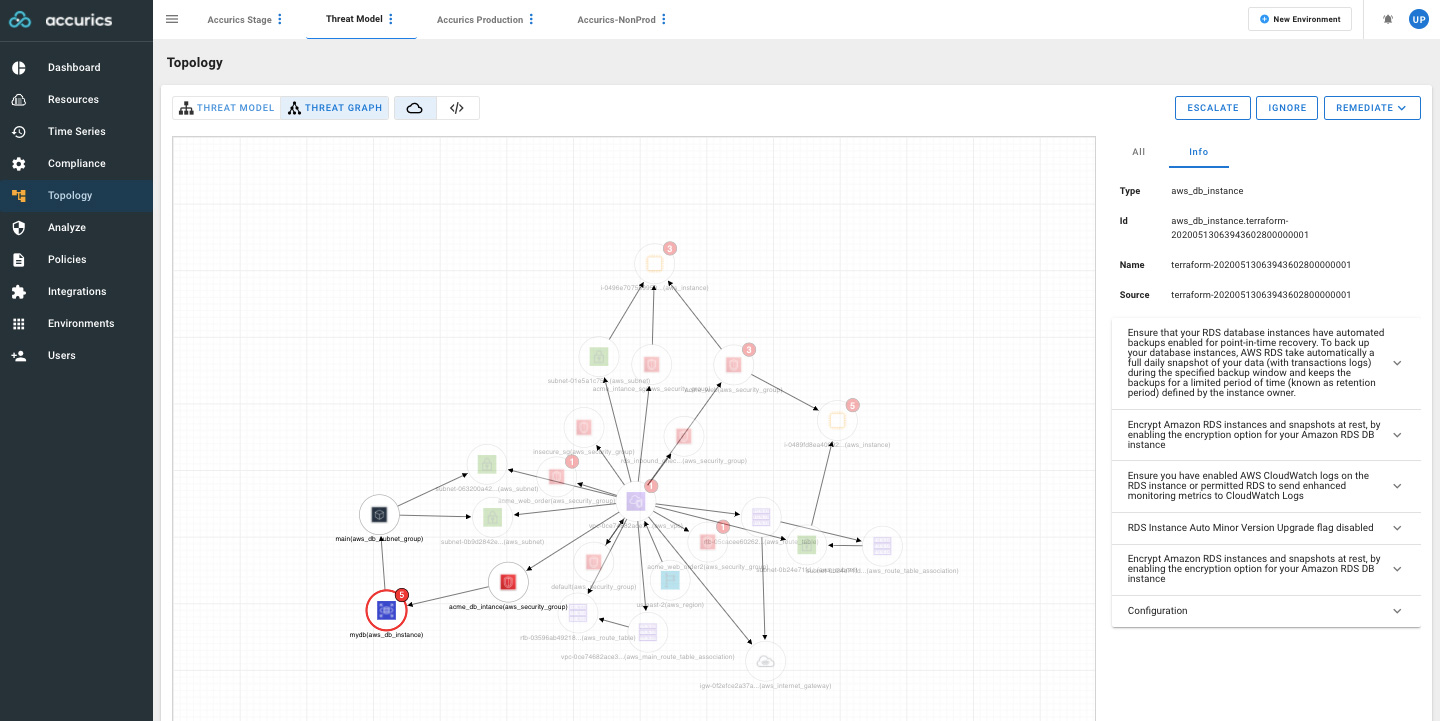The height and width of the screenshot is (721, 1440).
Task: Switch to the All tab
Action: point(1138,152)
